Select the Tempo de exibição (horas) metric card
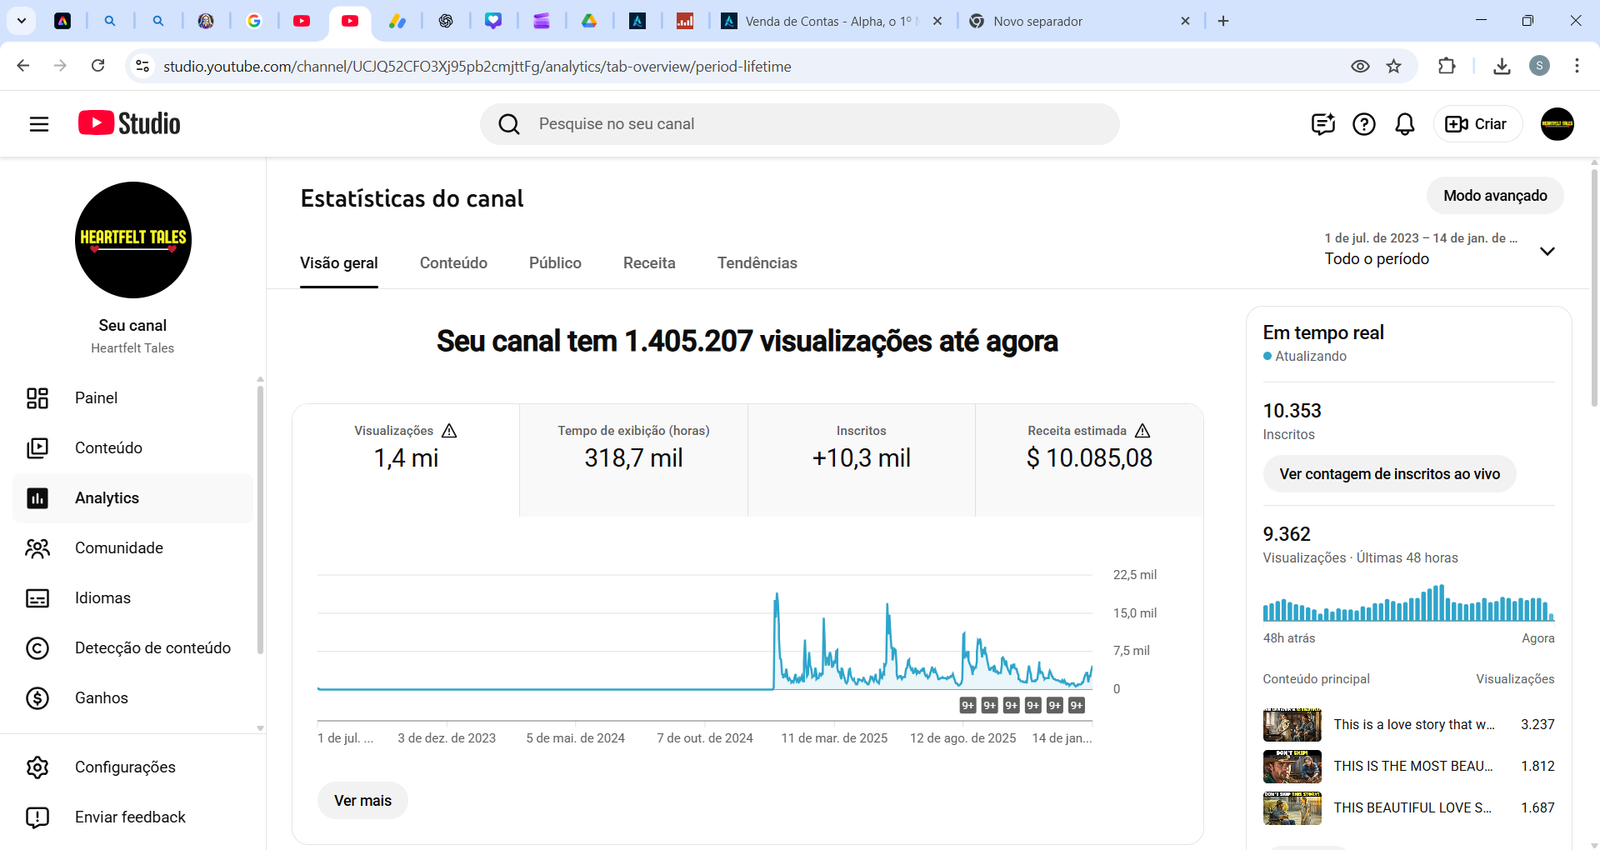The height and width of the screenshot is (850, 1600). coord(634,460)
